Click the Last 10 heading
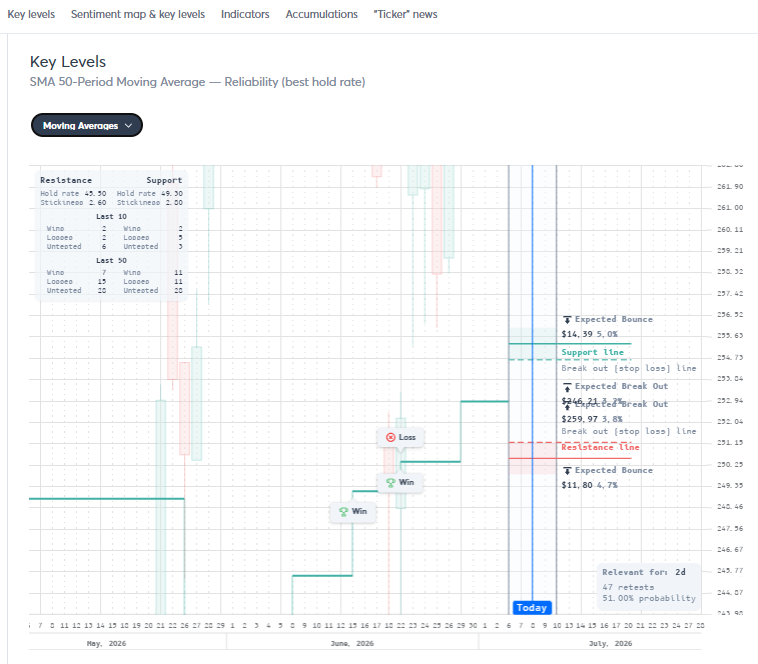 tap(111, 217)
